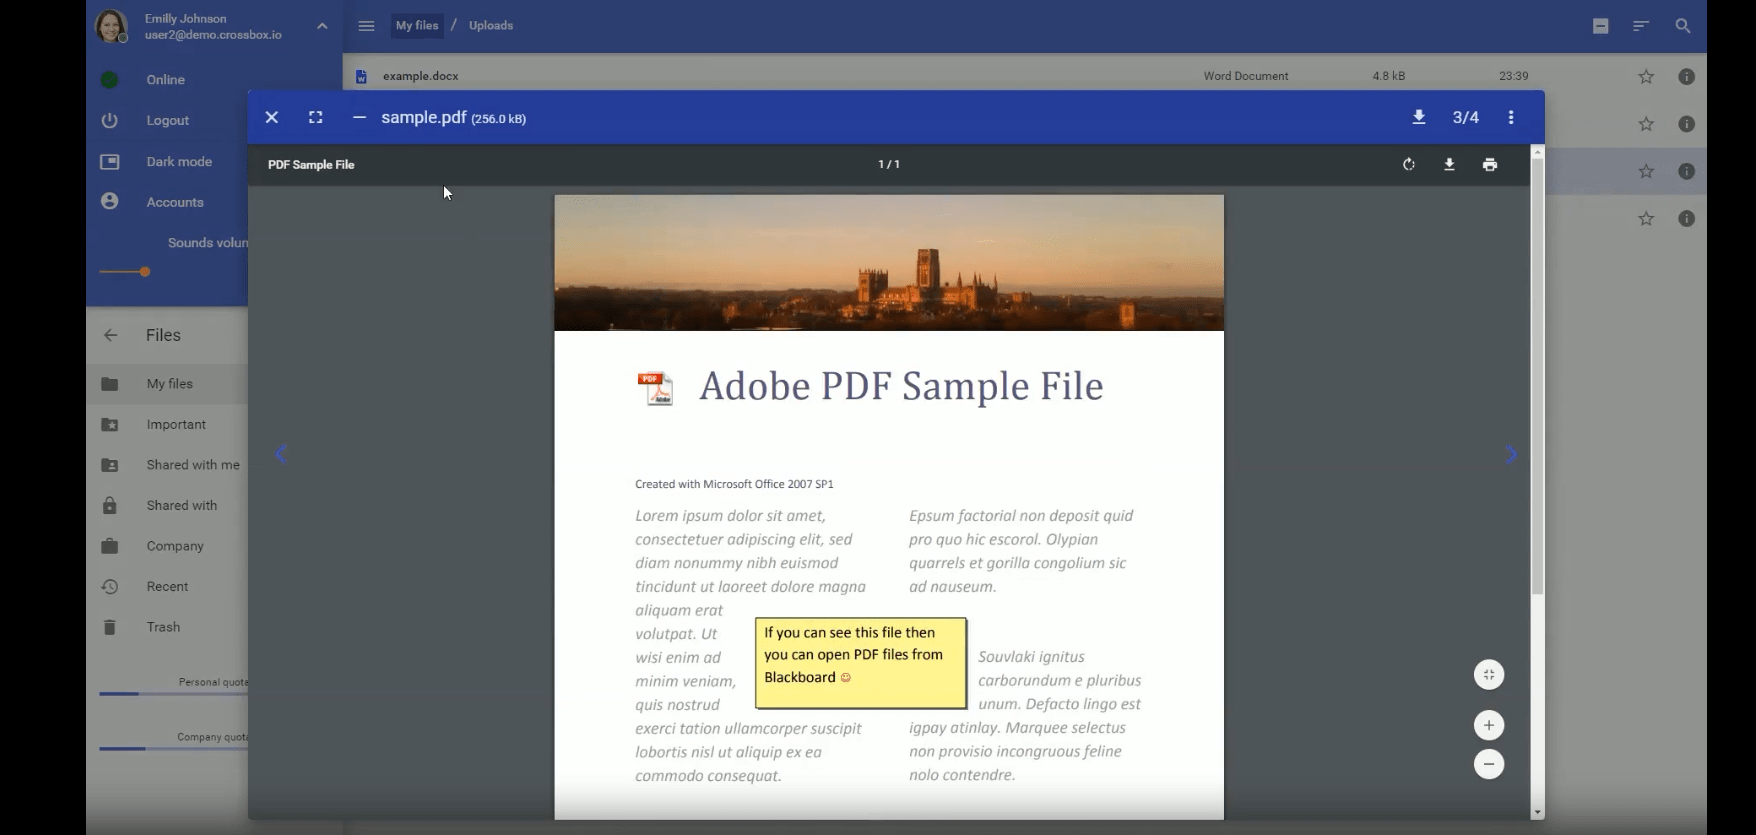Image resolution: width=1756 pixels, height=835 pixels.
Task: Fit PDF page to width
Action: [1489, 675]
